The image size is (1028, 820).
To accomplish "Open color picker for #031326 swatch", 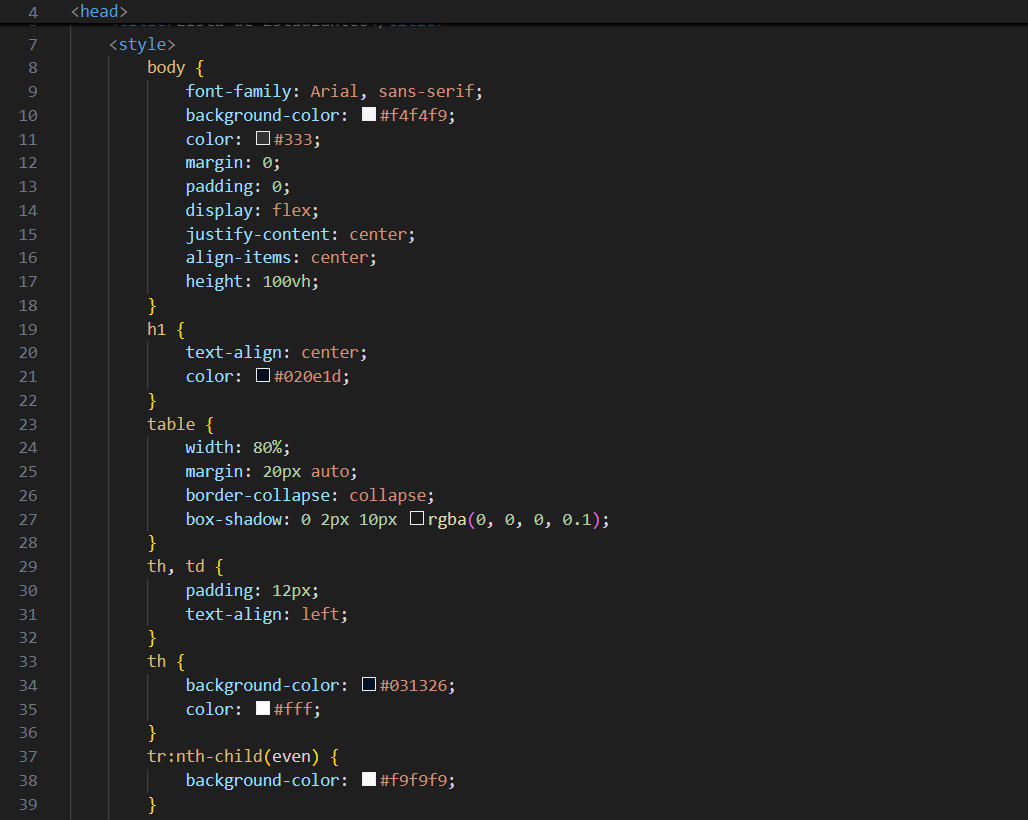I will [x=369, y=685].
